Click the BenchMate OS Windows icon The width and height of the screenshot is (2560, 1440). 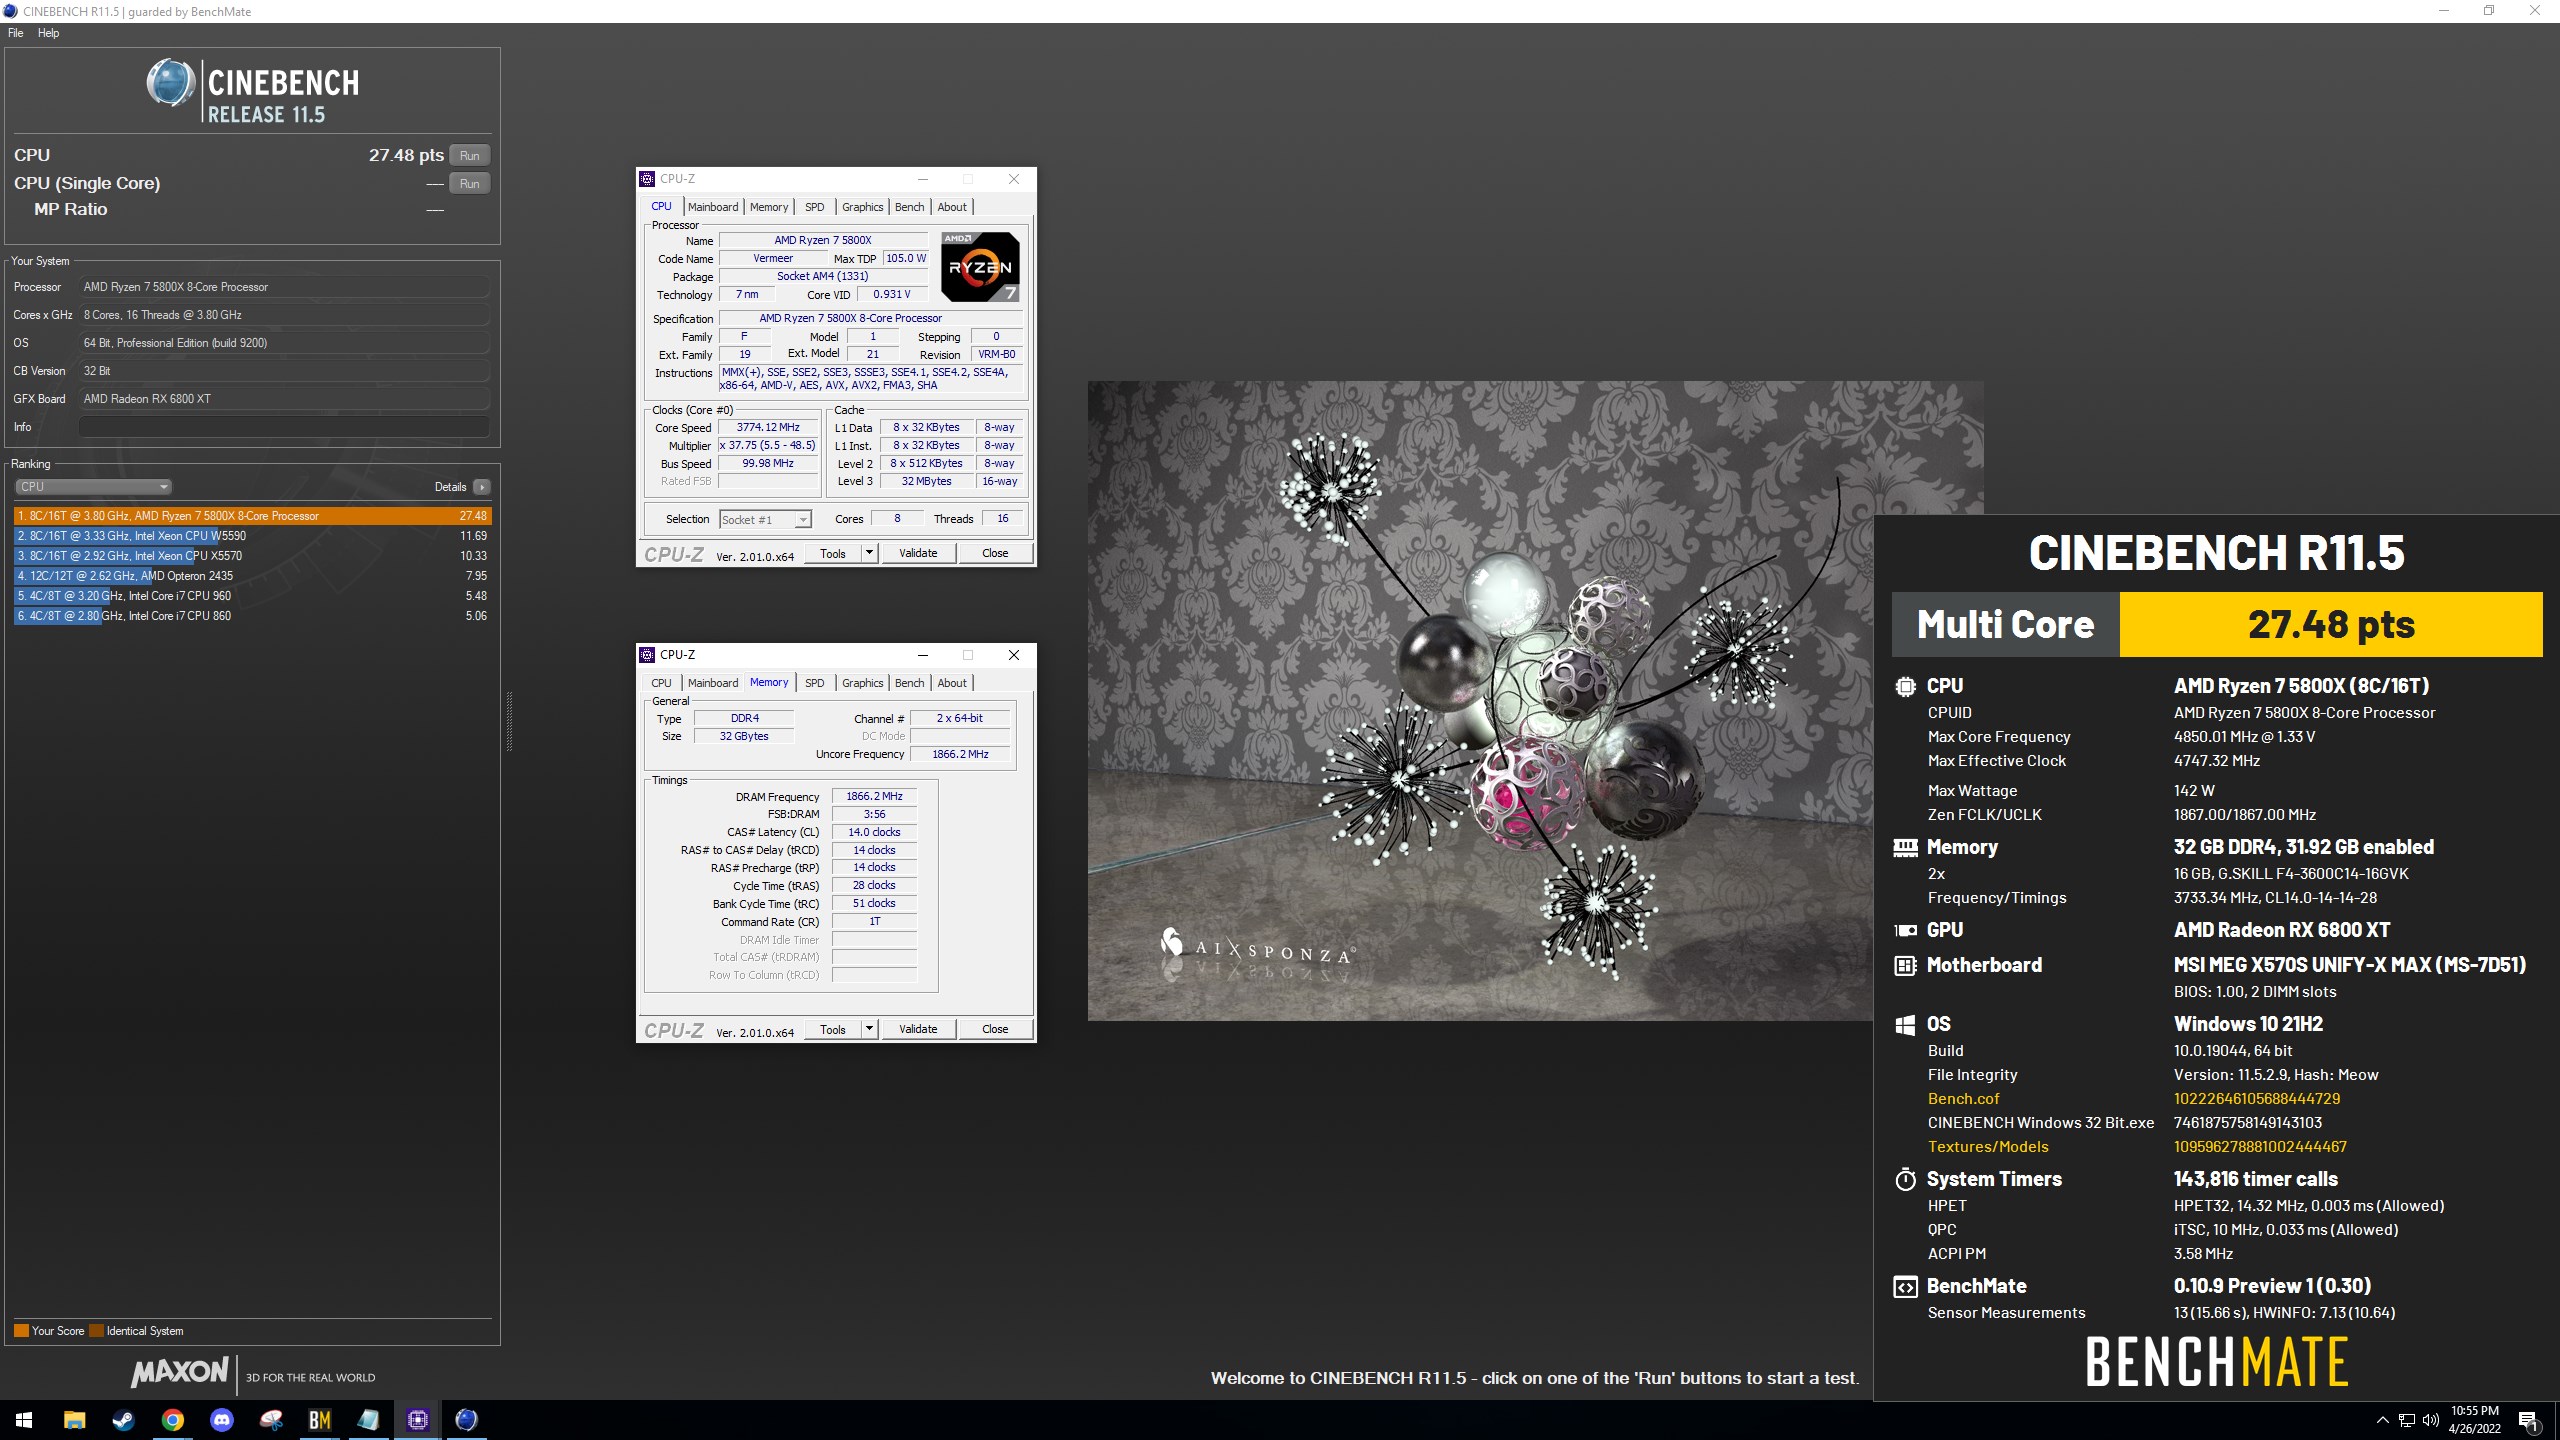1905,1024
